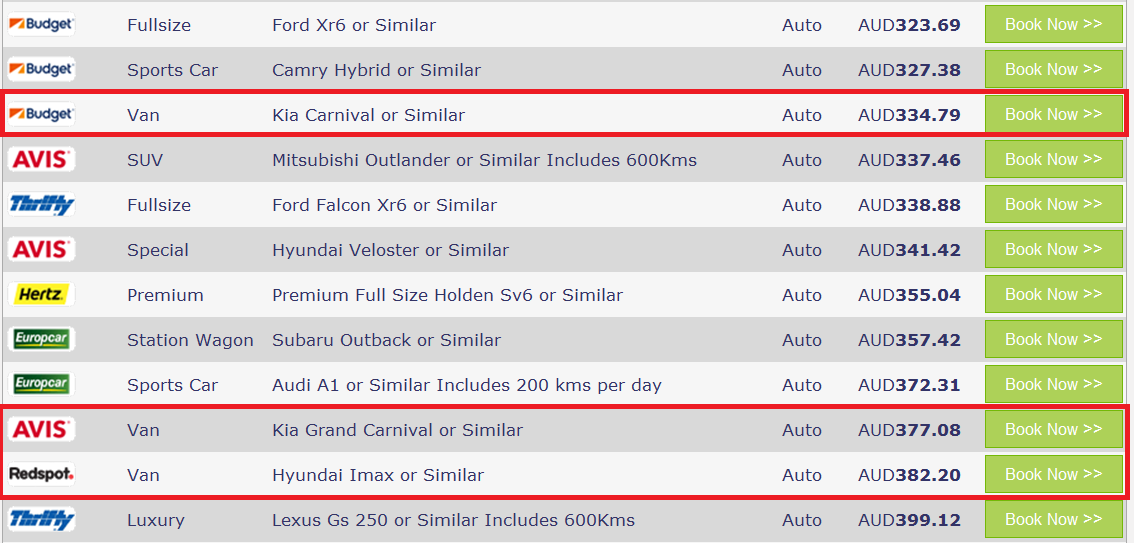Click the Budget logo for Kia Carnival

click(x=41, y=115)
